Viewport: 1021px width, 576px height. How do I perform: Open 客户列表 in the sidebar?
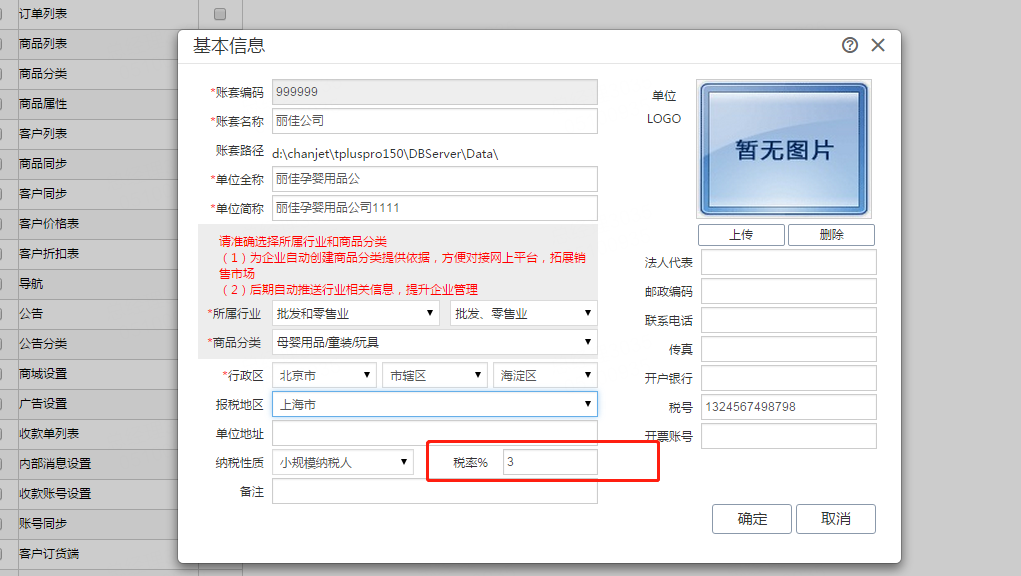pos(43,133)
